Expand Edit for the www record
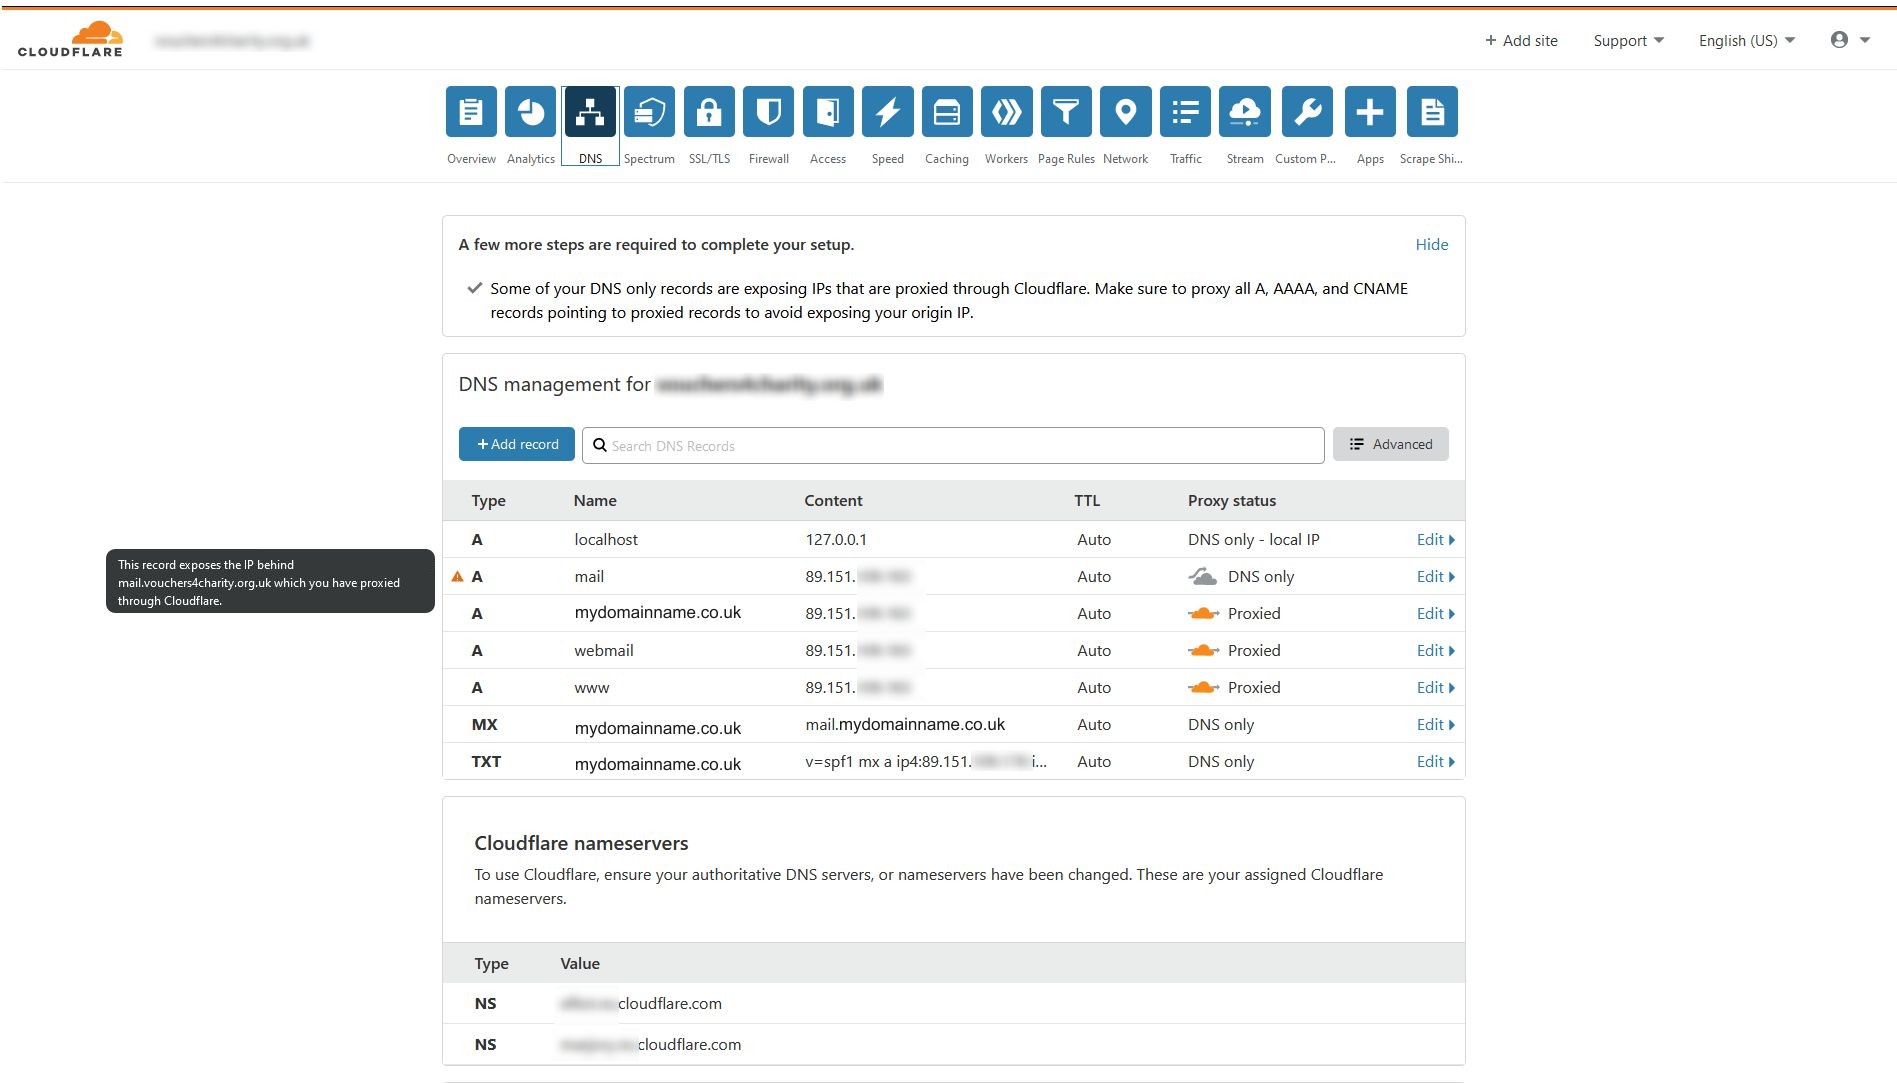 pos(1435,687)
